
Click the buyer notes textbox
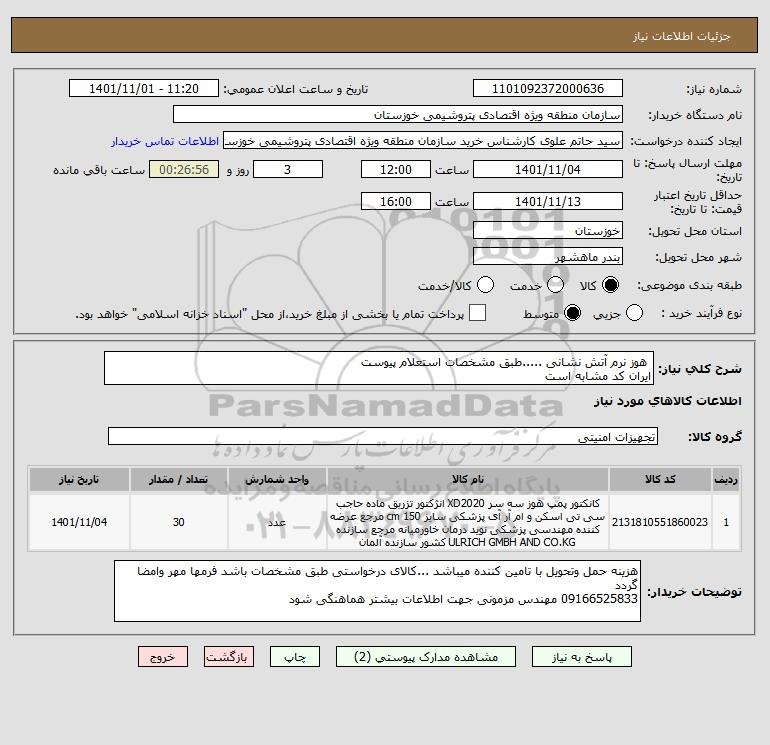[378, 591]
